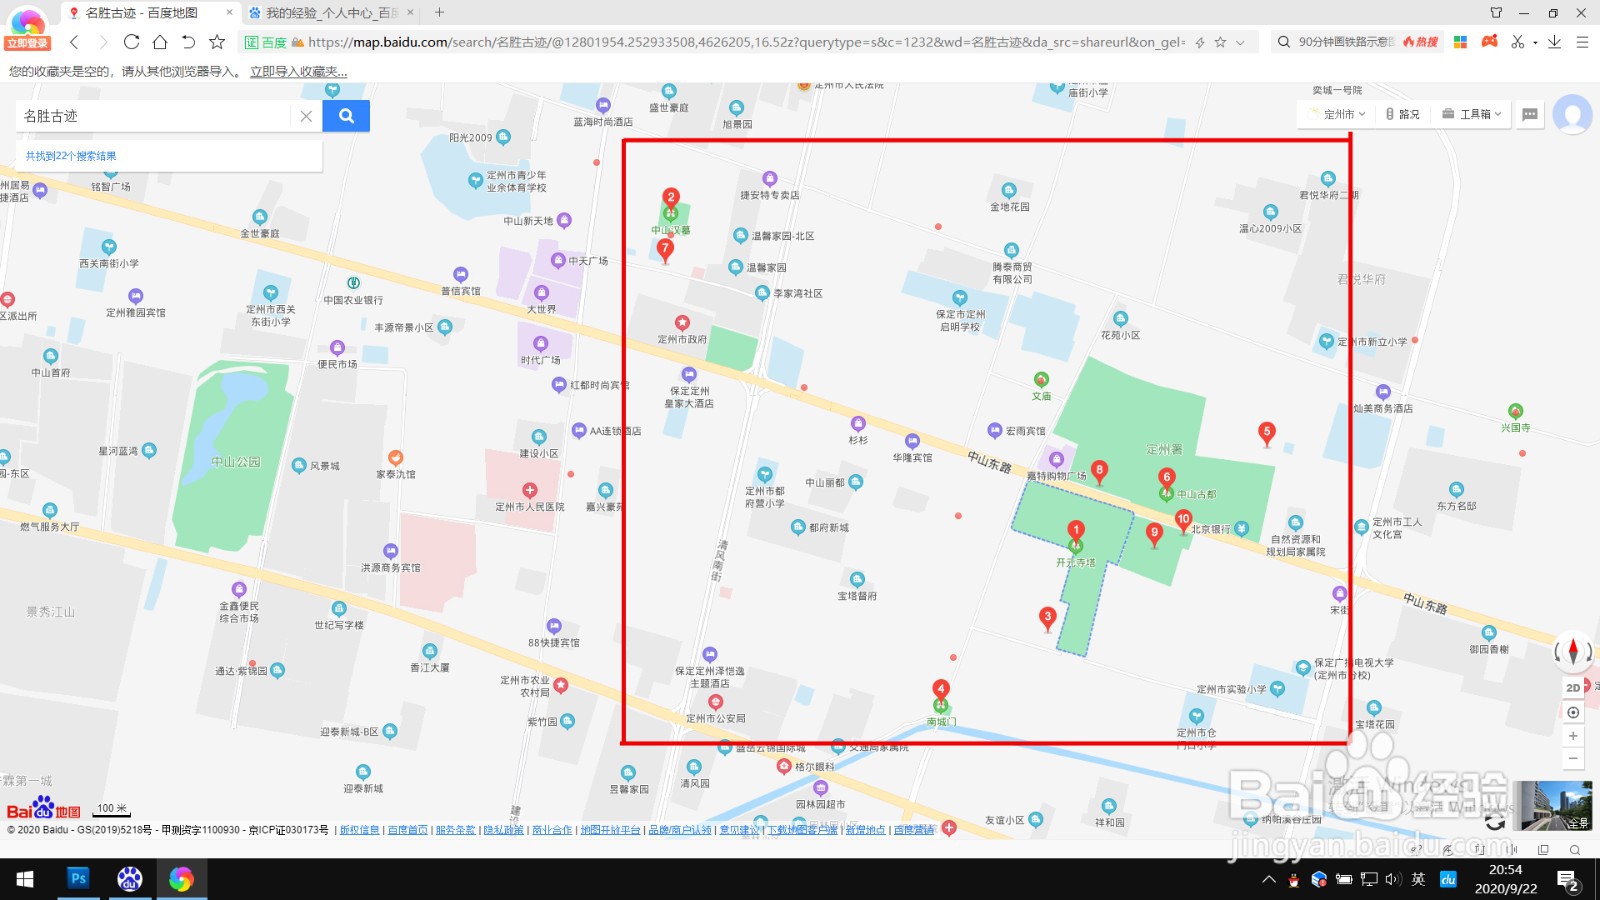Select red result marker 6 at 中山古都
Image resolution: width=1600 pixels, height=900 pixels.
(x=1166, y=477)
